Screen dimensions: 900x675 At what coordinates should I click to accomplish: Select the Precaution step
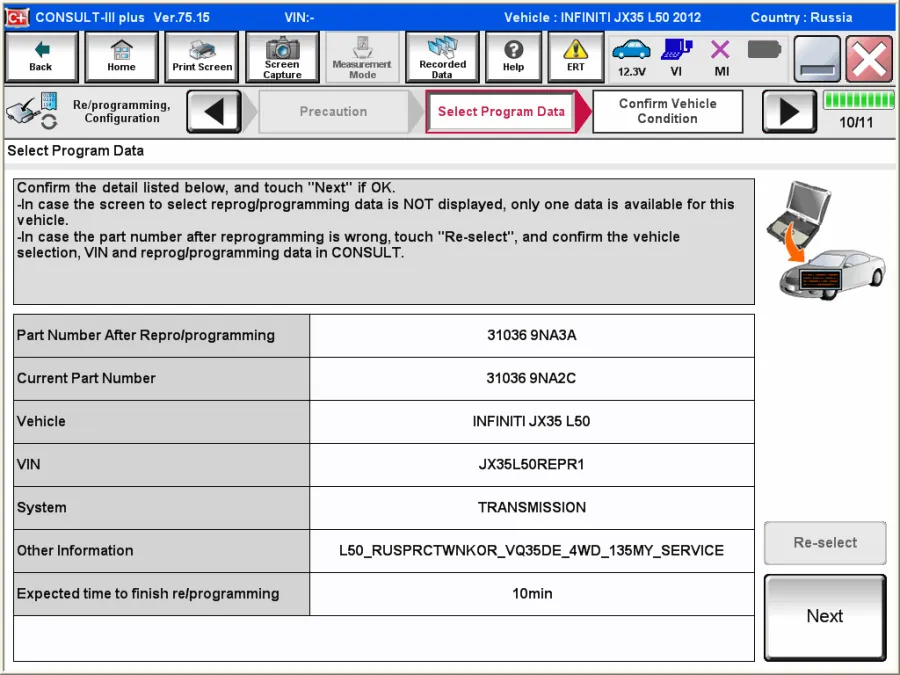coord(333,111)
